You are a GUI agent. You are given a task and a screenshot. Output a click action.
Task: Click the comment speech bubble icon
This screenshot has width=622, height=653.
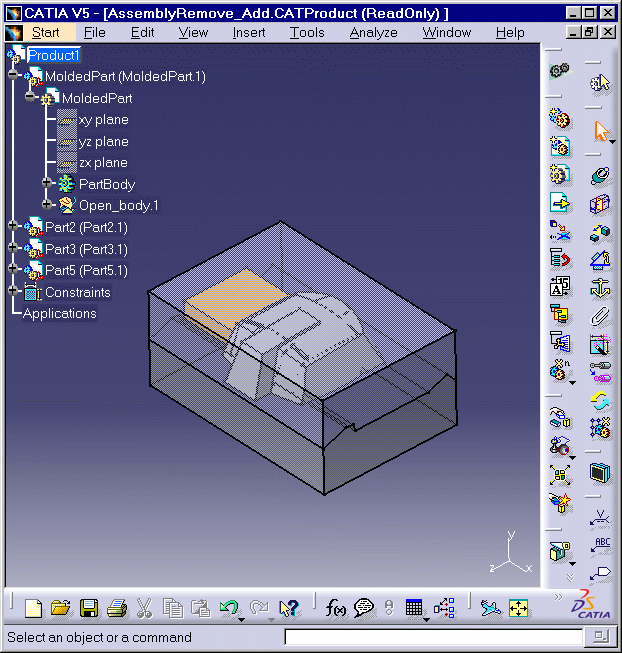pyautogui.click(x=363, y=608)
